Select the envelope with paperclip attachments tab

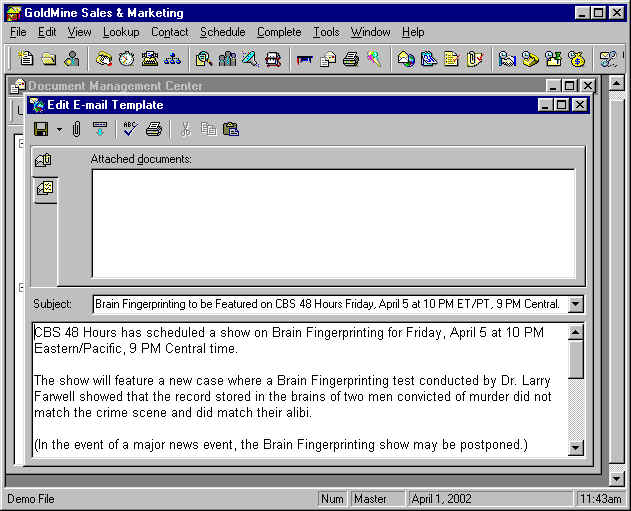(43, 160)
